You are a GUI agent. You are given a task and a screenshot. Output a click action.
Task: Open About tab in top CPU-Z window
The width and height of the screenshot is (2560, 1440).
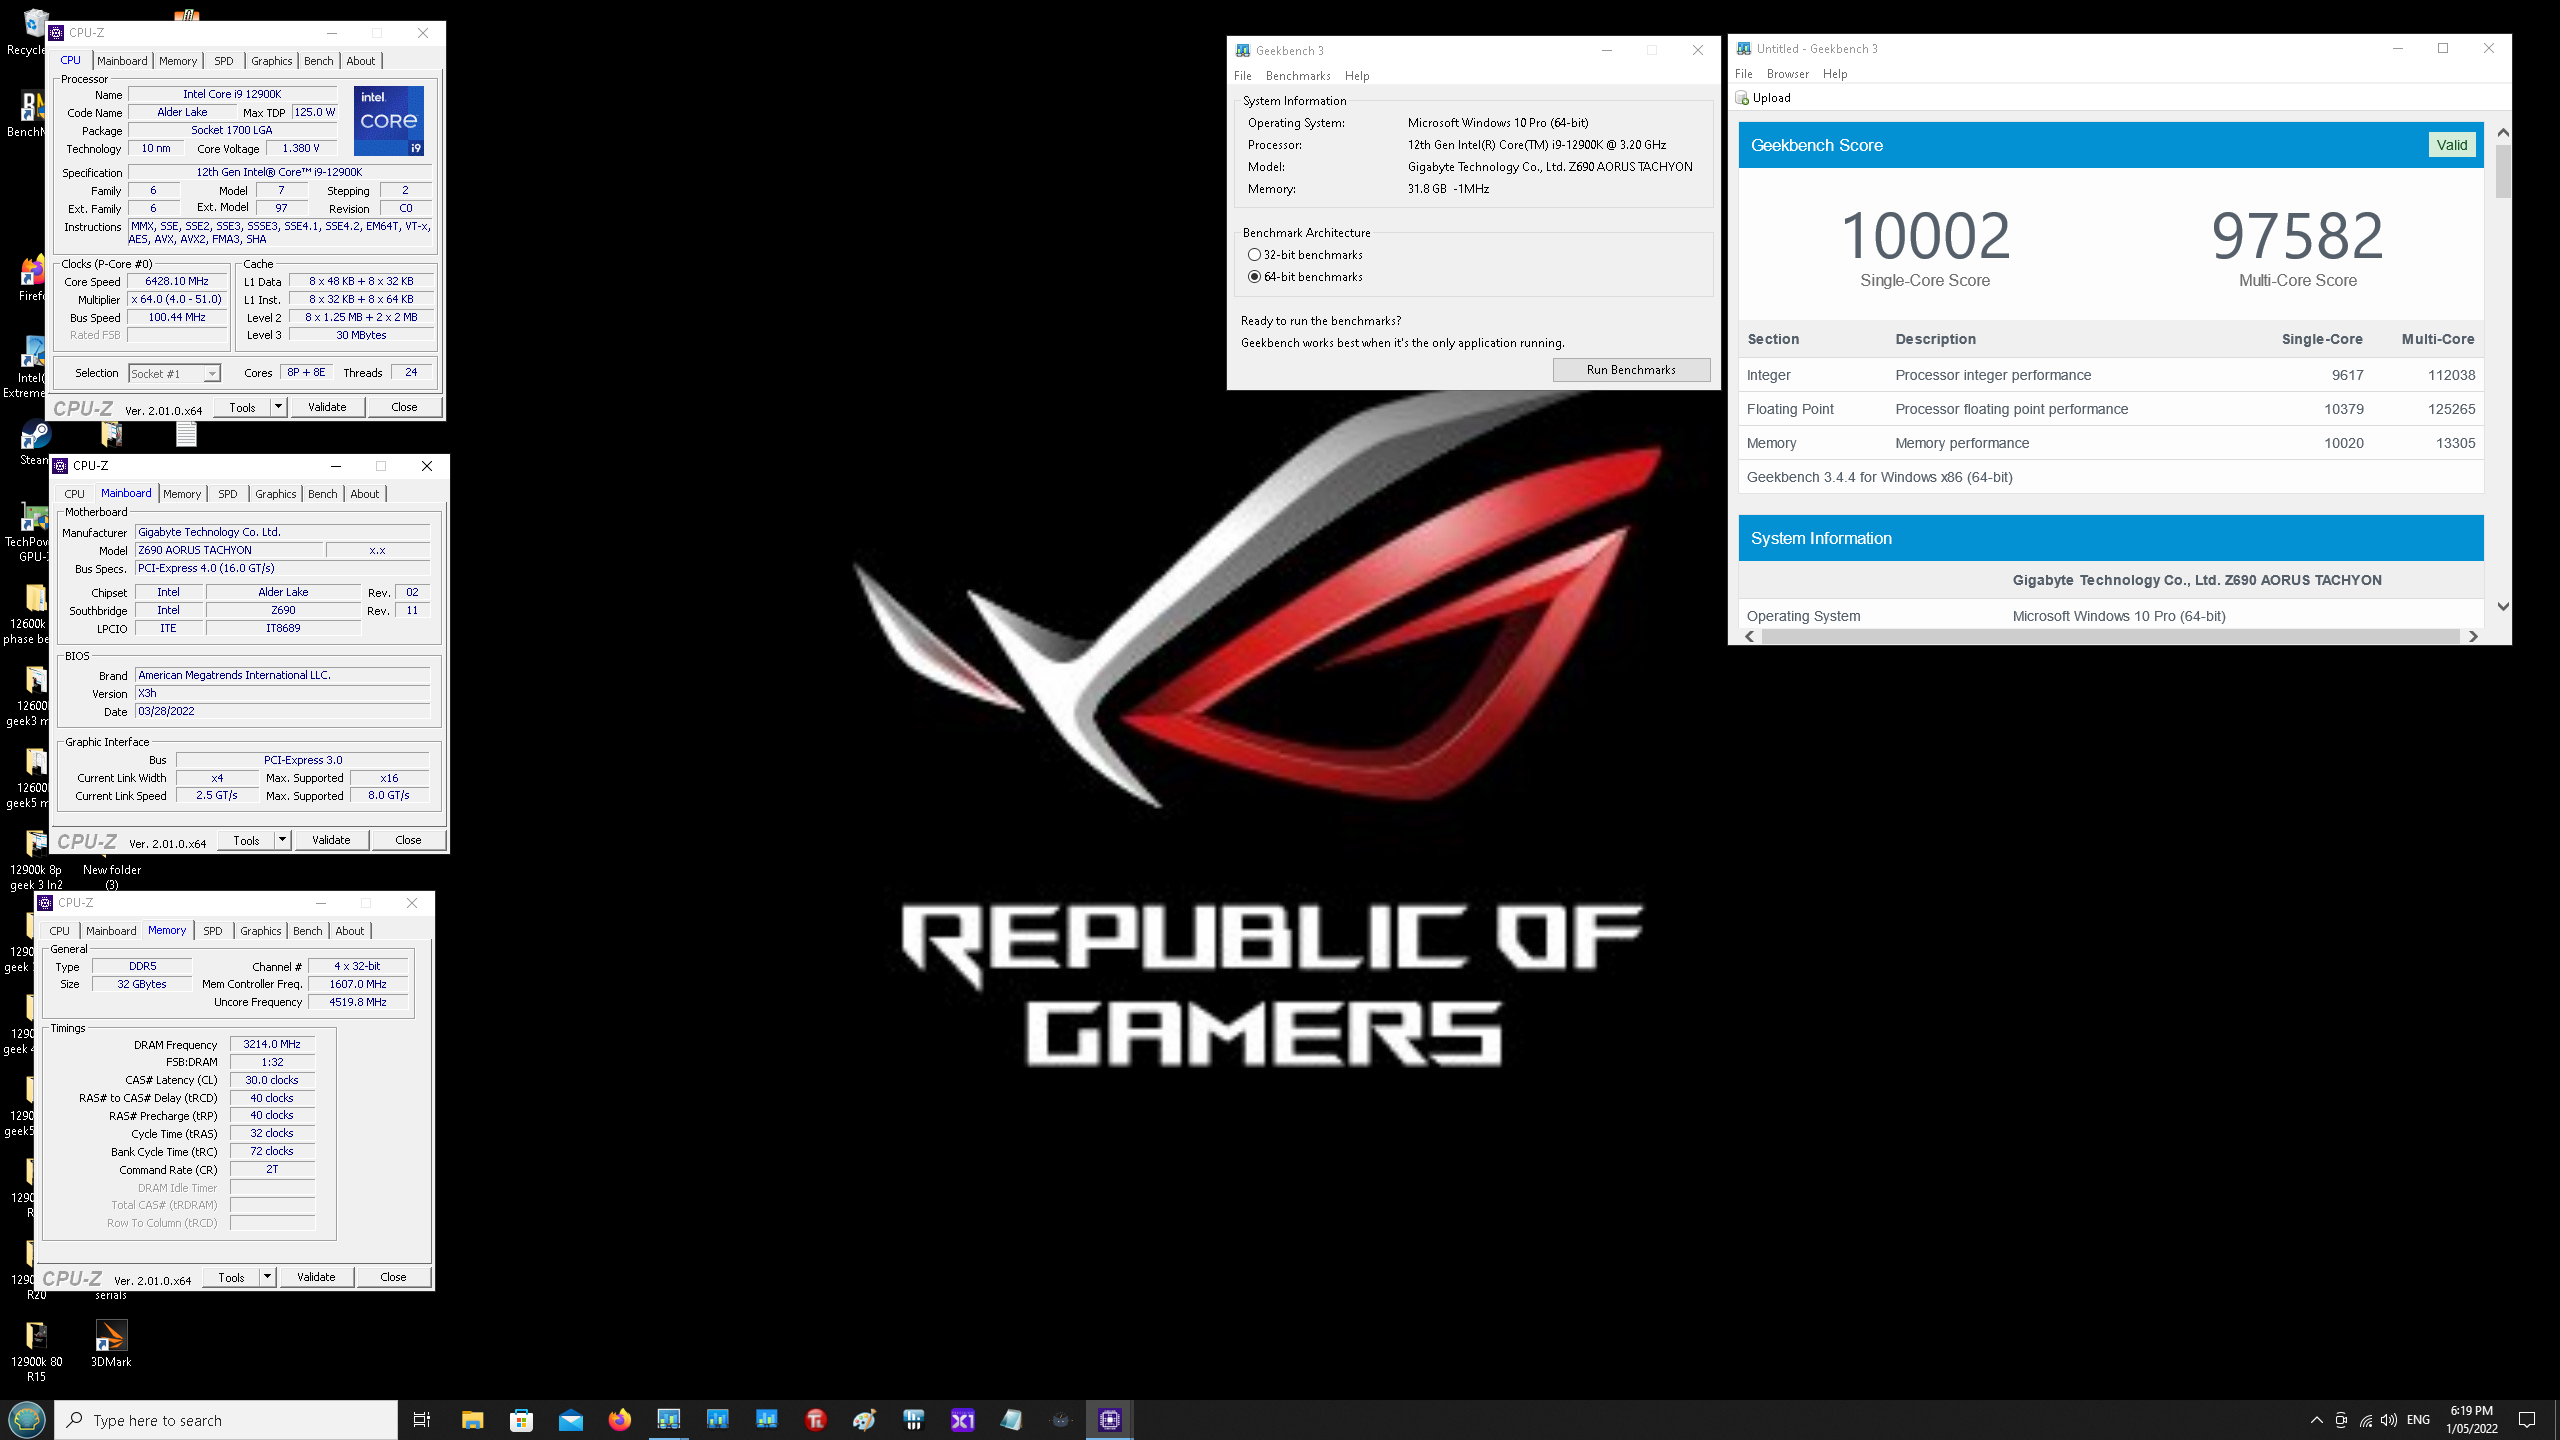coord(361,61)
